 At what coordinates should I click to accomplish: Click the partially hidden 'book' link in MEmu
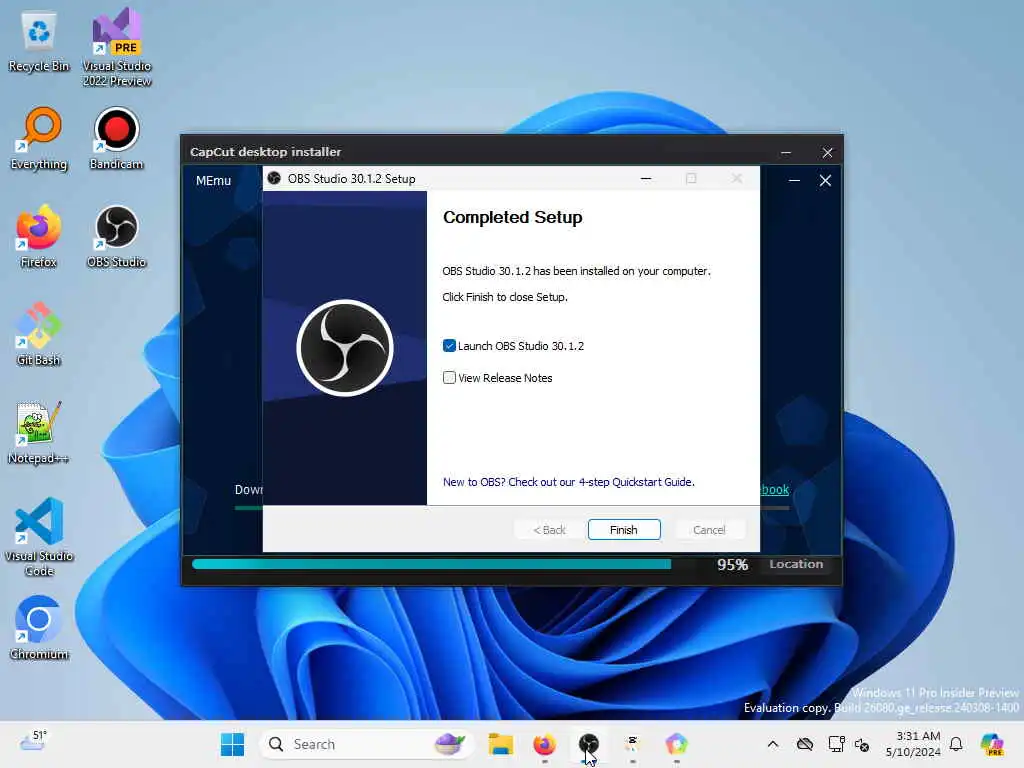coord(775,490)
